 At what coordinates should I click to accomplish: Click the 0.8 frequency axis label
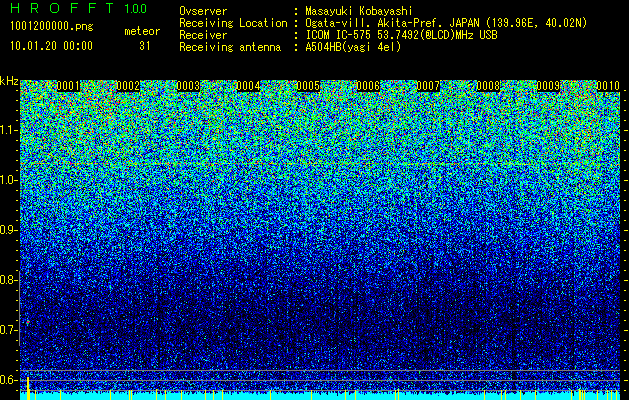click(x=8, y=280)
